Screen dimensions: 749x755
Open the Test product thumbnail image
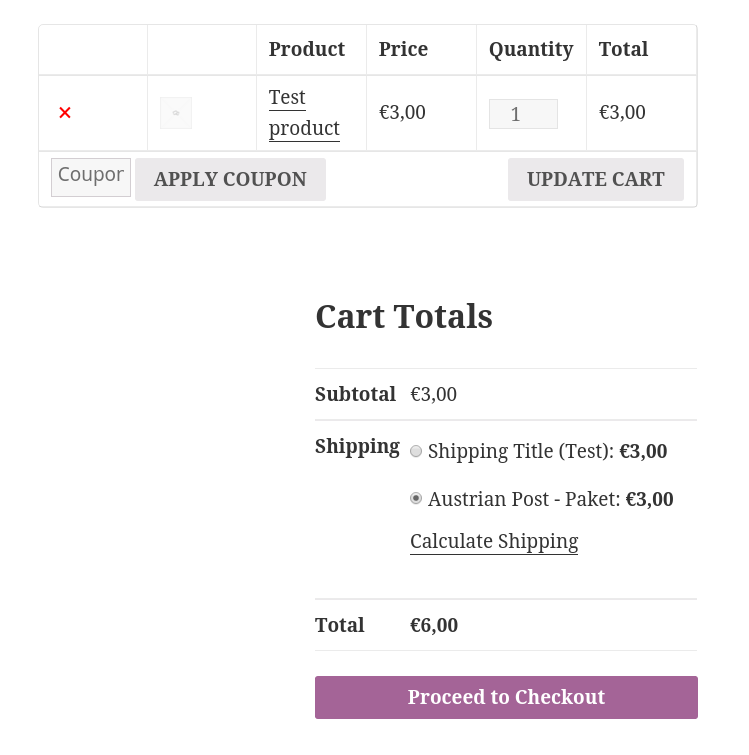[x=176, y=113]
